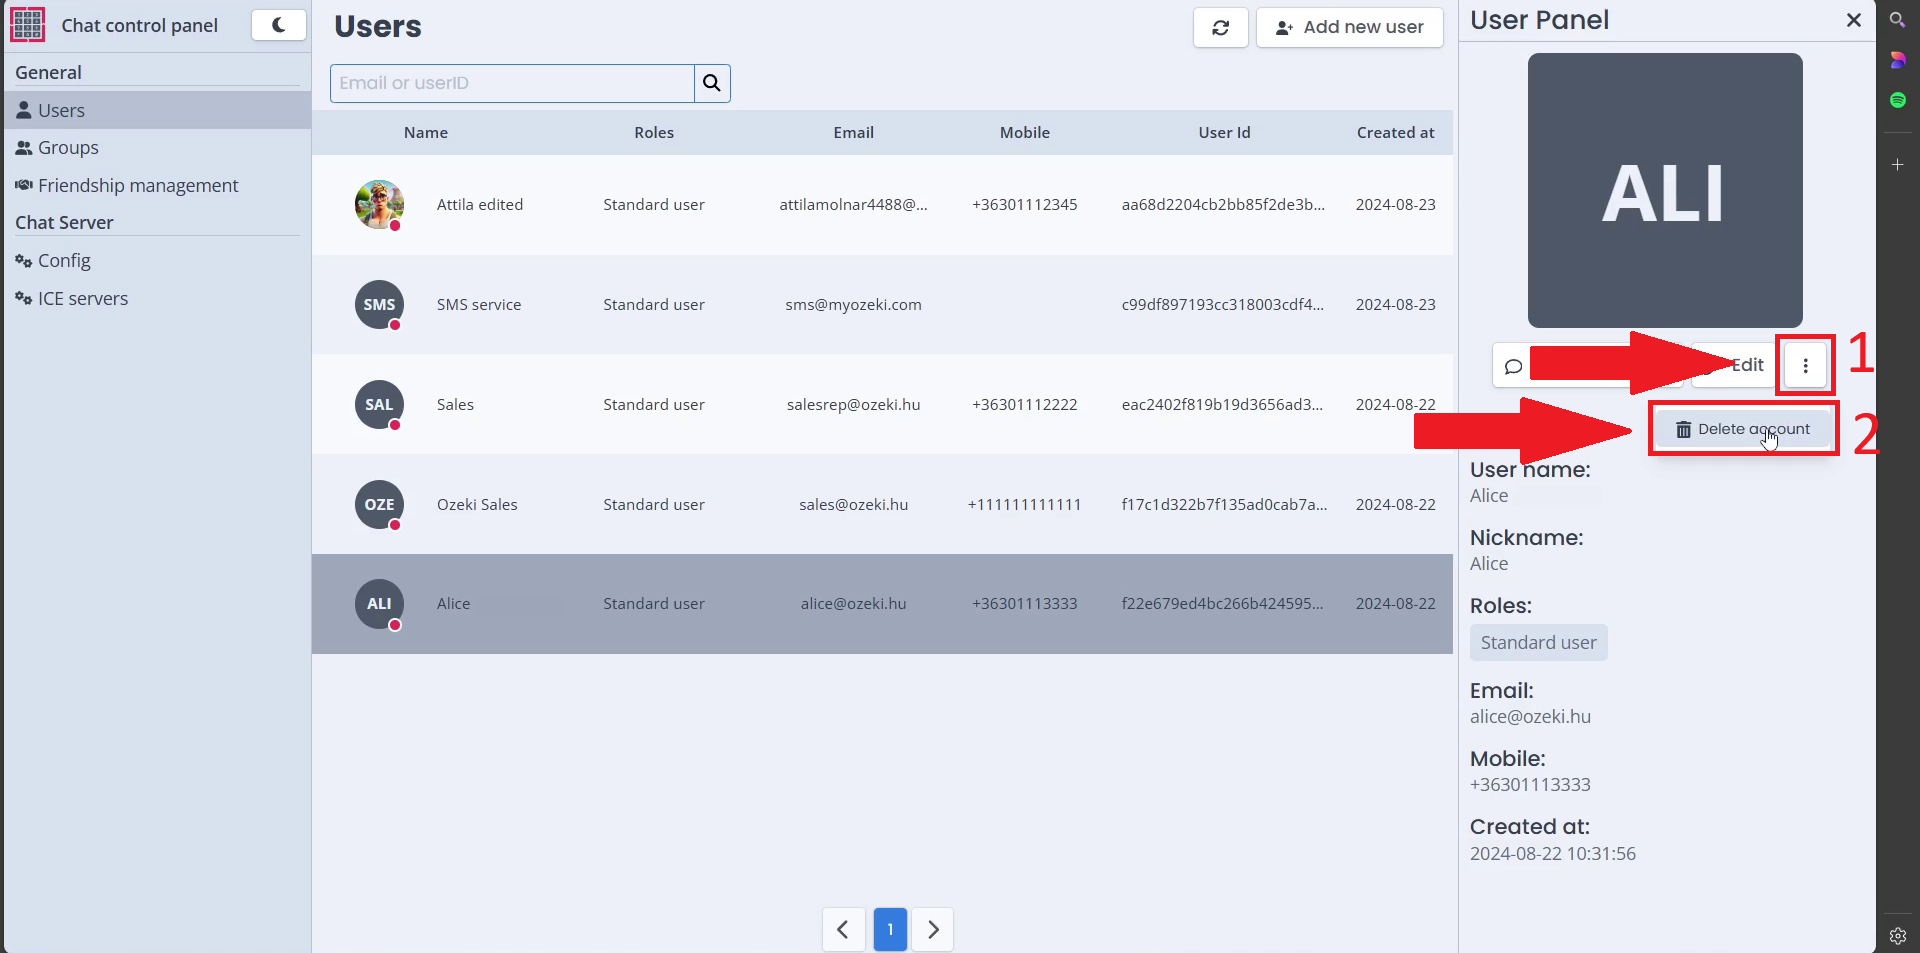Open Friendship management section
The image size is (1920, 953).
coord(138,186)
